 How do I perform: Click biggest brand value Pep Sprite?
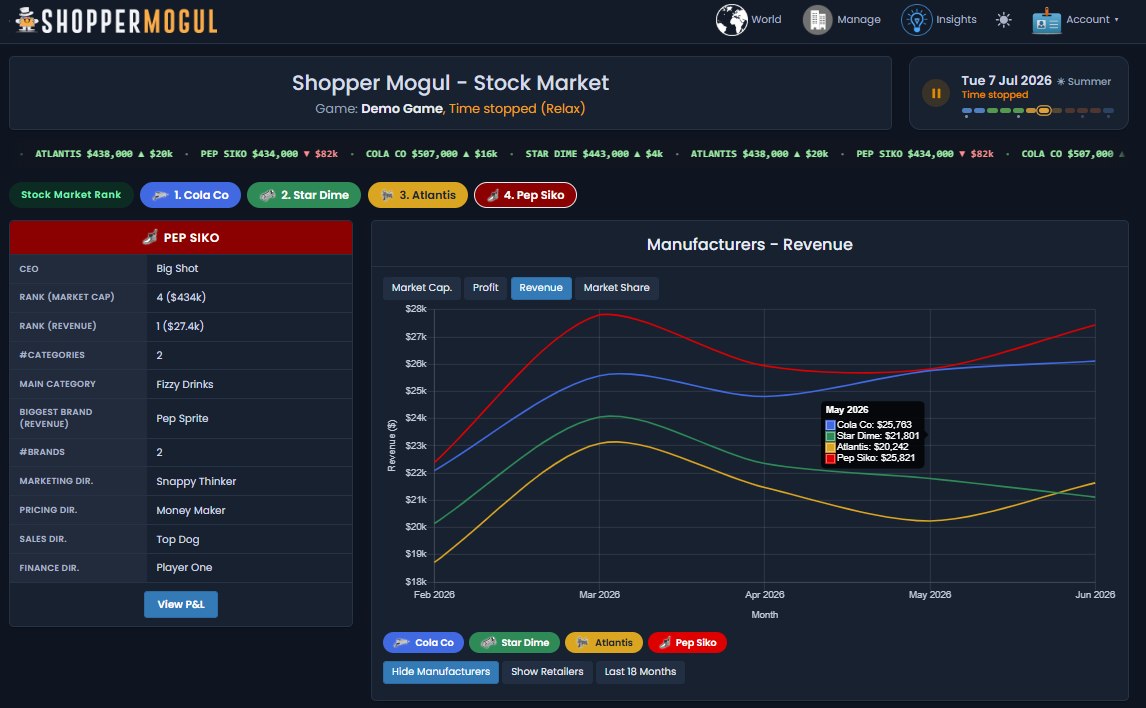click(x=182, y=419)
